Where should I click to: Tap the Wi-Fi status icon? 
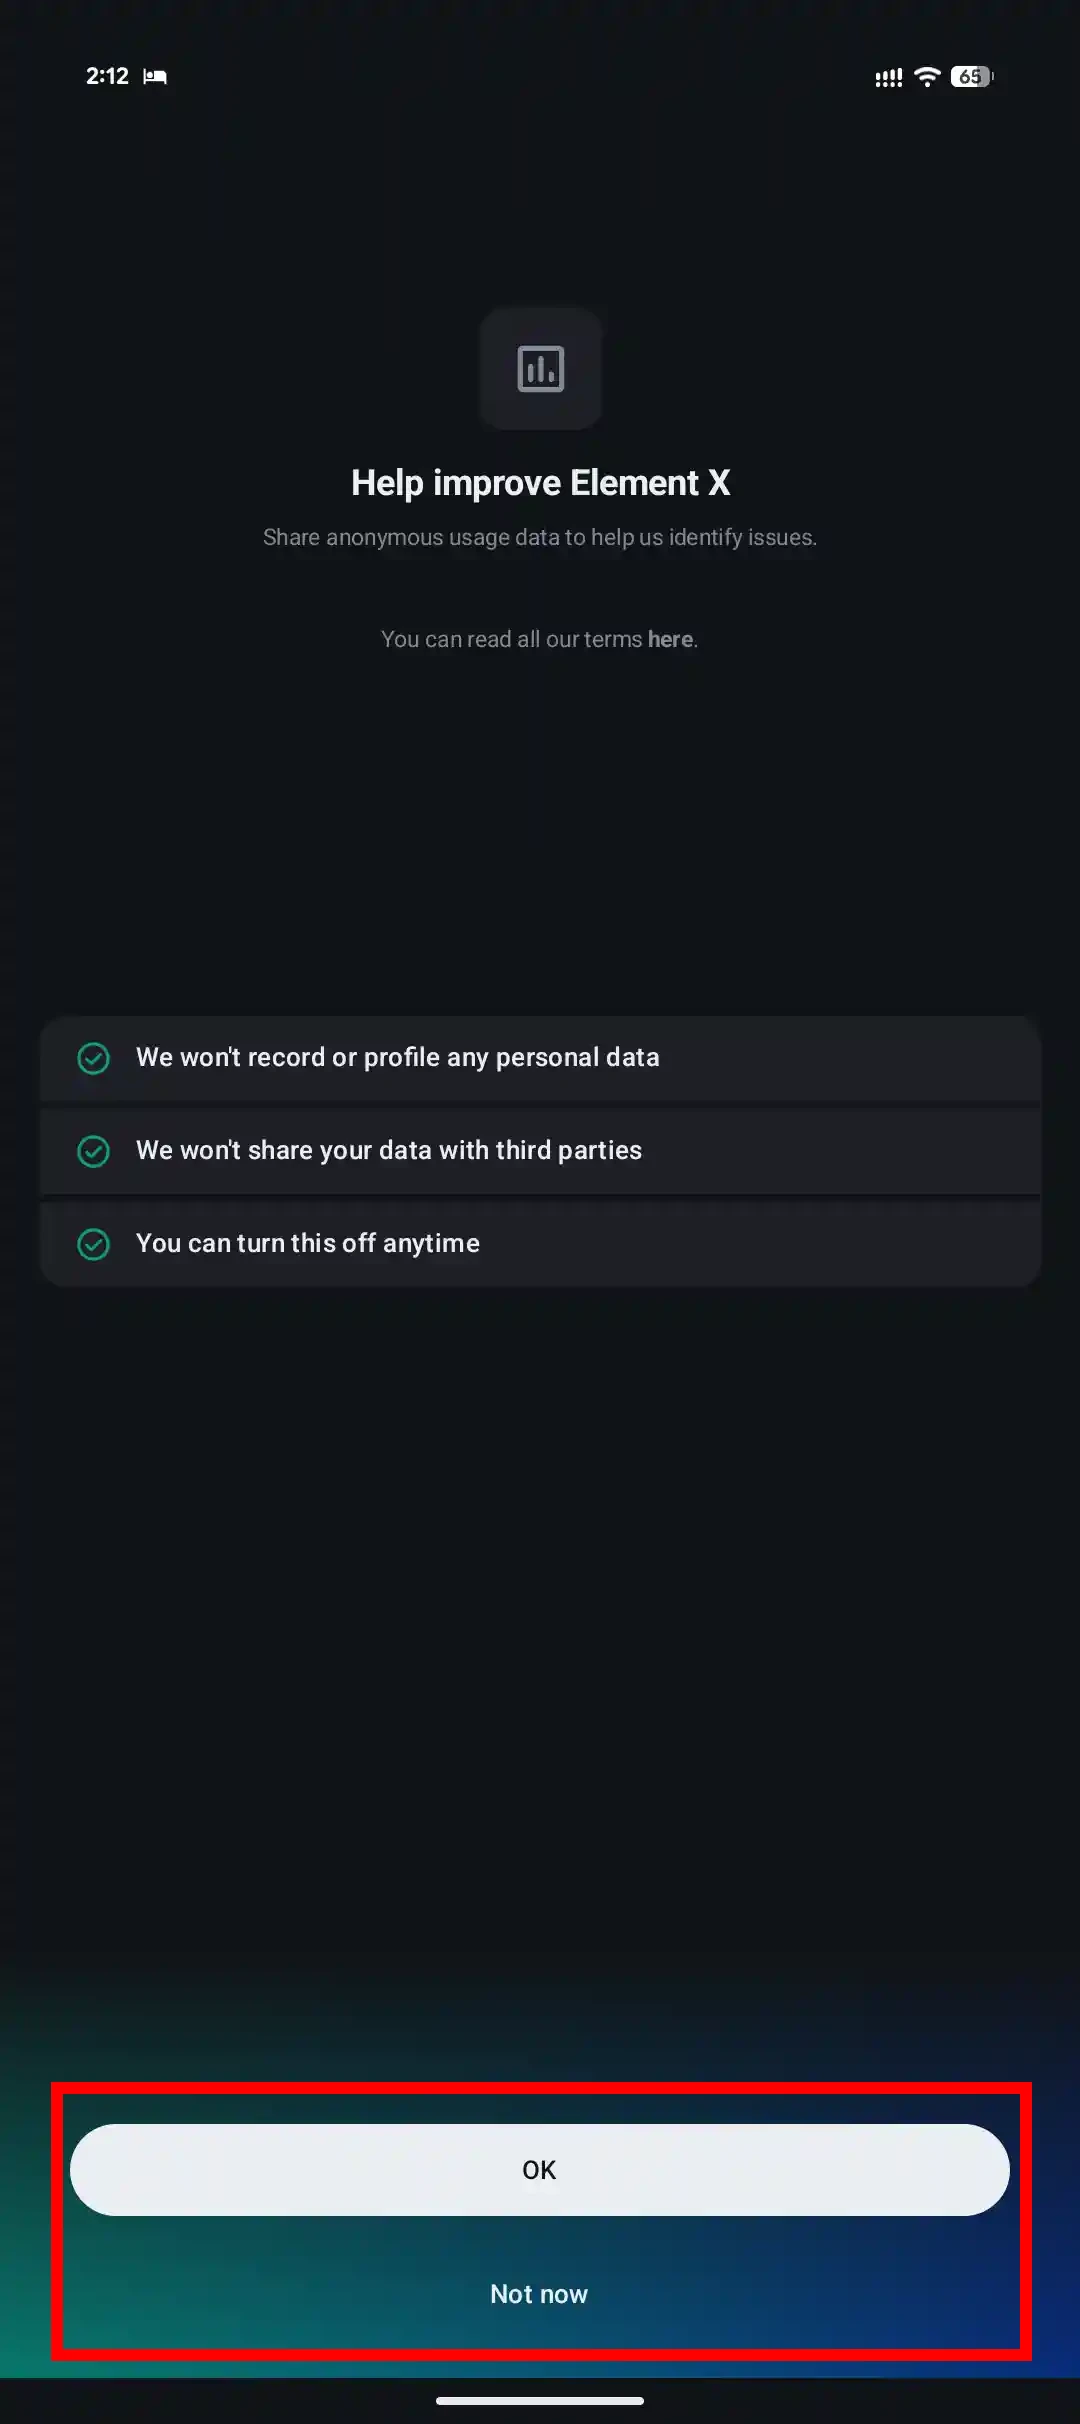point(927,77)
